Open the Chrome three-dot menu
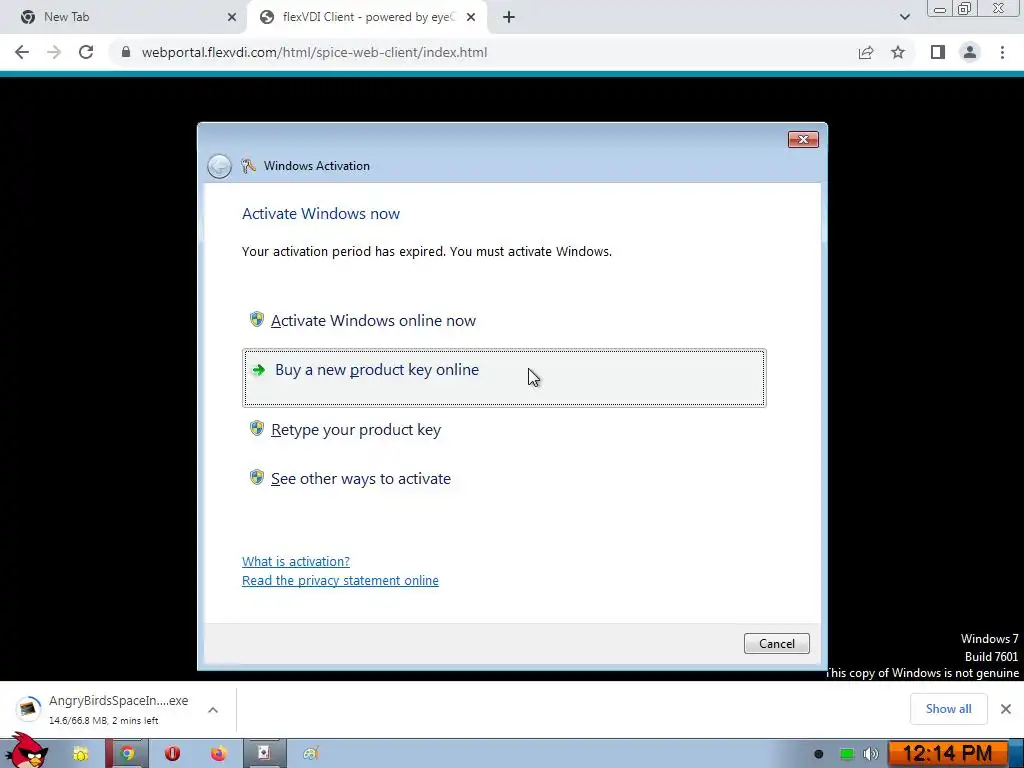The height and width of the screenshot is (768, 1024). pyautogui.click(x=1002, y=52)
